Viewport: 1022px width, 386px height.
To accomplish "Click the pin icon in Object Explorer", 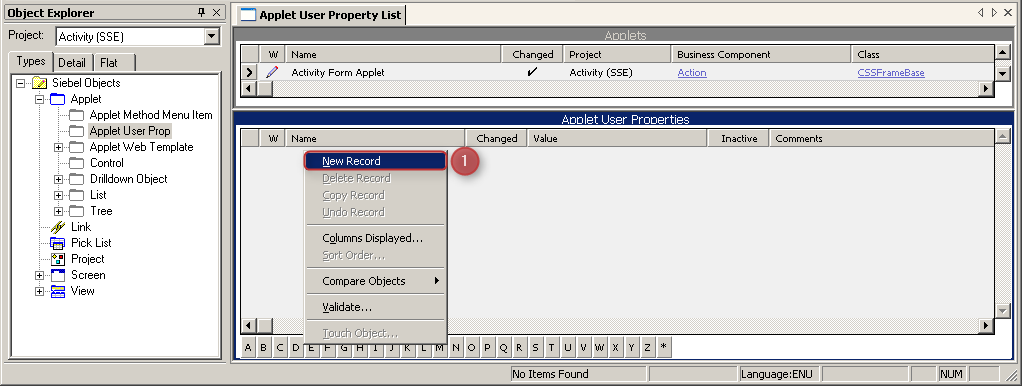I will tap(201, 12).
